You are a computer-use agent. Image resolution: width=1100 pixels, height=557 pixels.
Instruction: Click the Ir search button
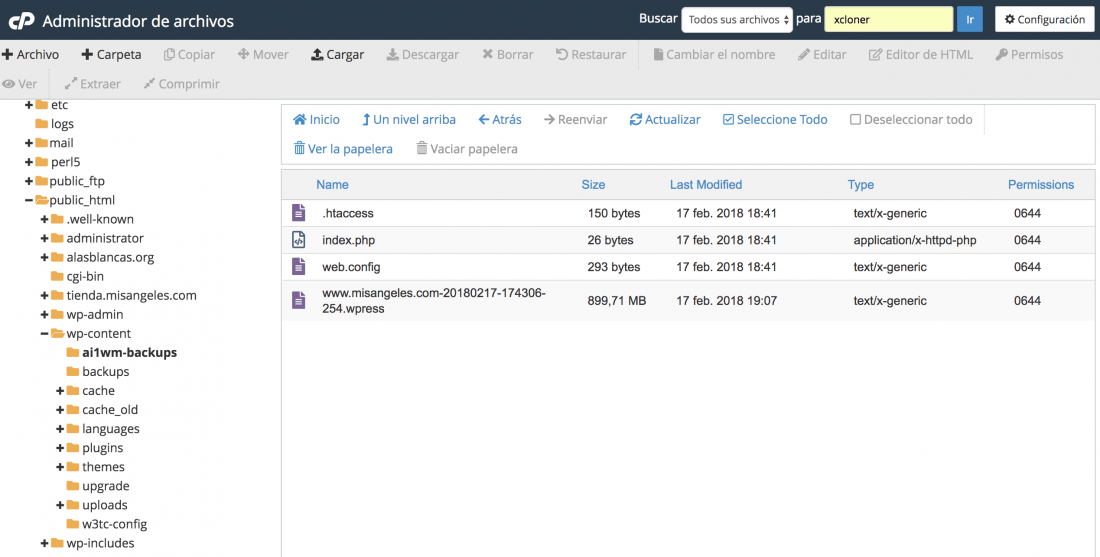coord(970,20)
